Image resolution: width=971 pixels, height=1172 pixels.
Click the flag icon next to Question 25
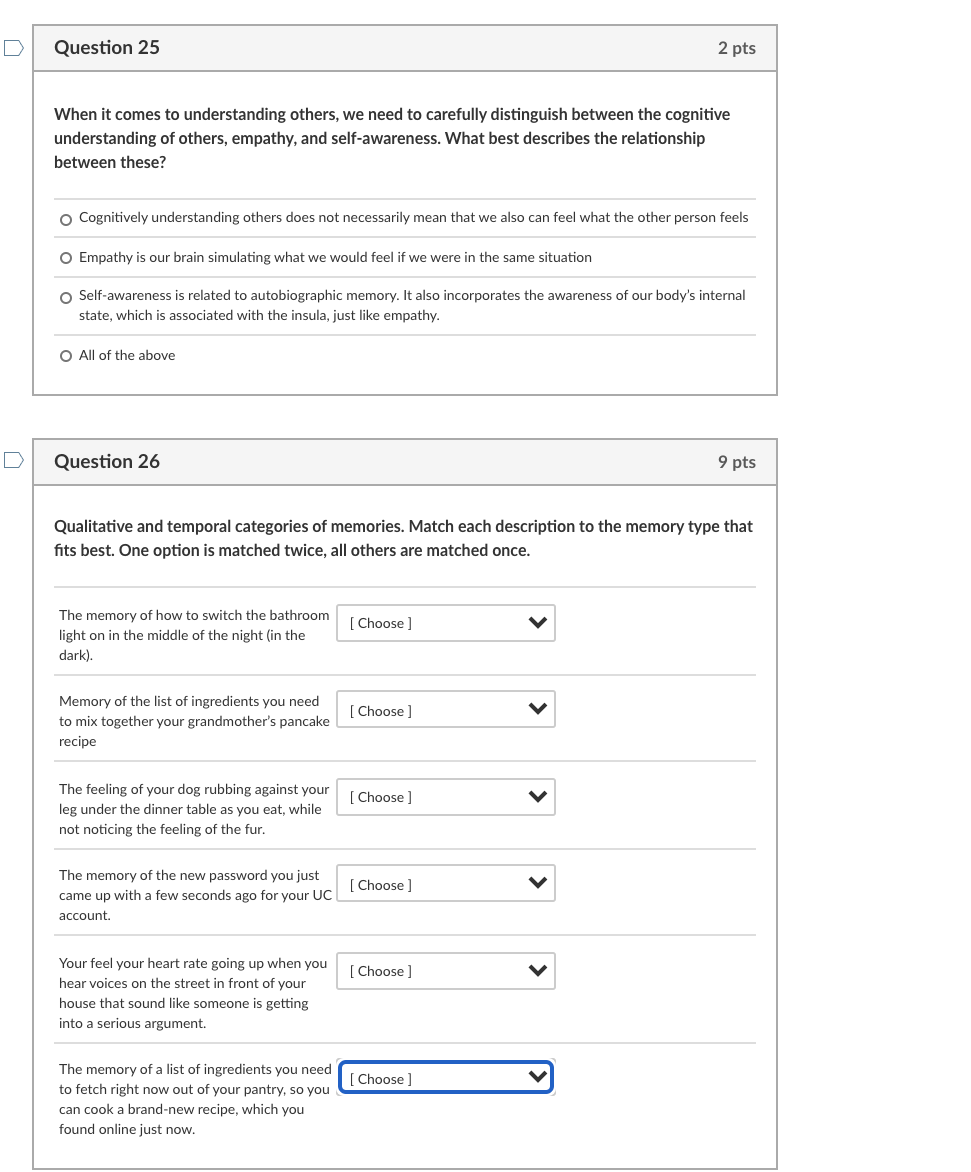pyautogui.click(x=12, y=46)
